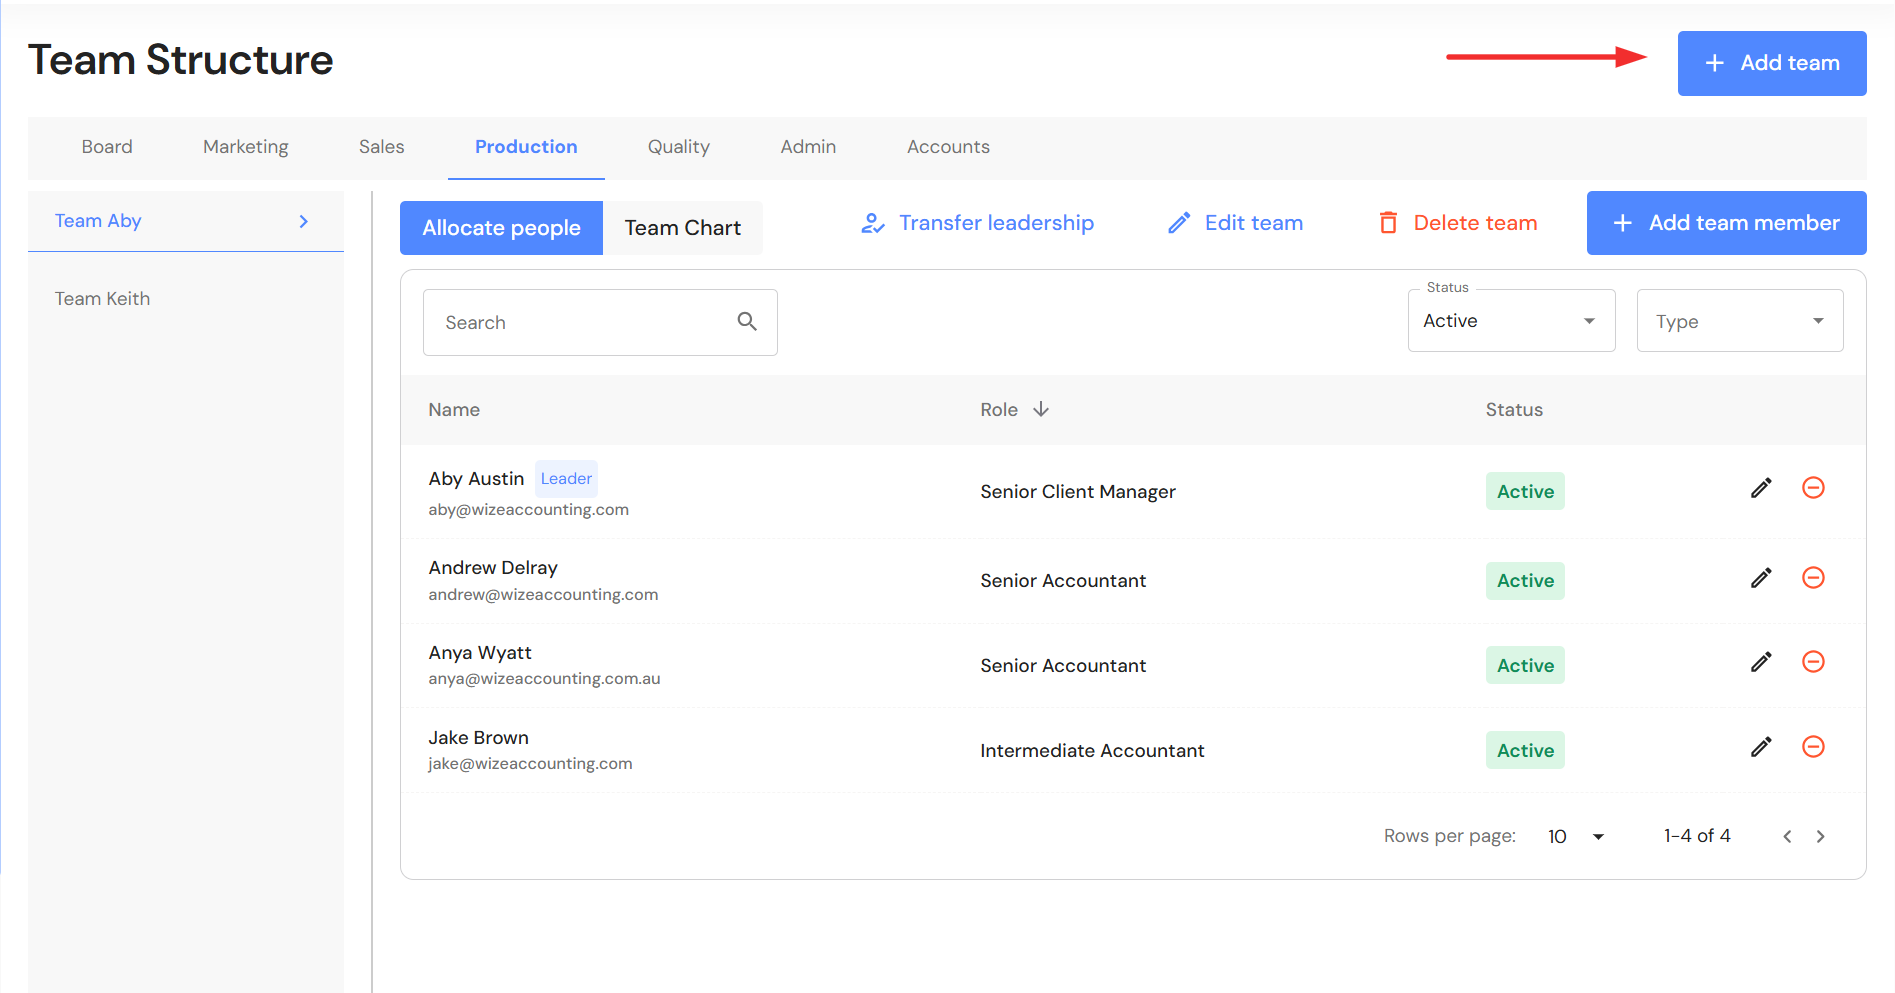1895x993 pixels.
Task: Go to the previous page of results
Action: pos(1787,837)
